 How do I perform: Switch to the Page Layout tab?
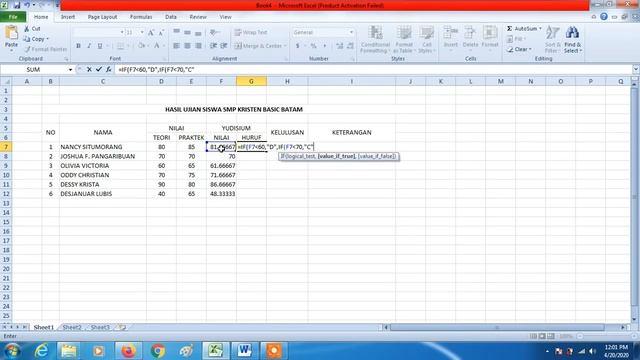102,17
